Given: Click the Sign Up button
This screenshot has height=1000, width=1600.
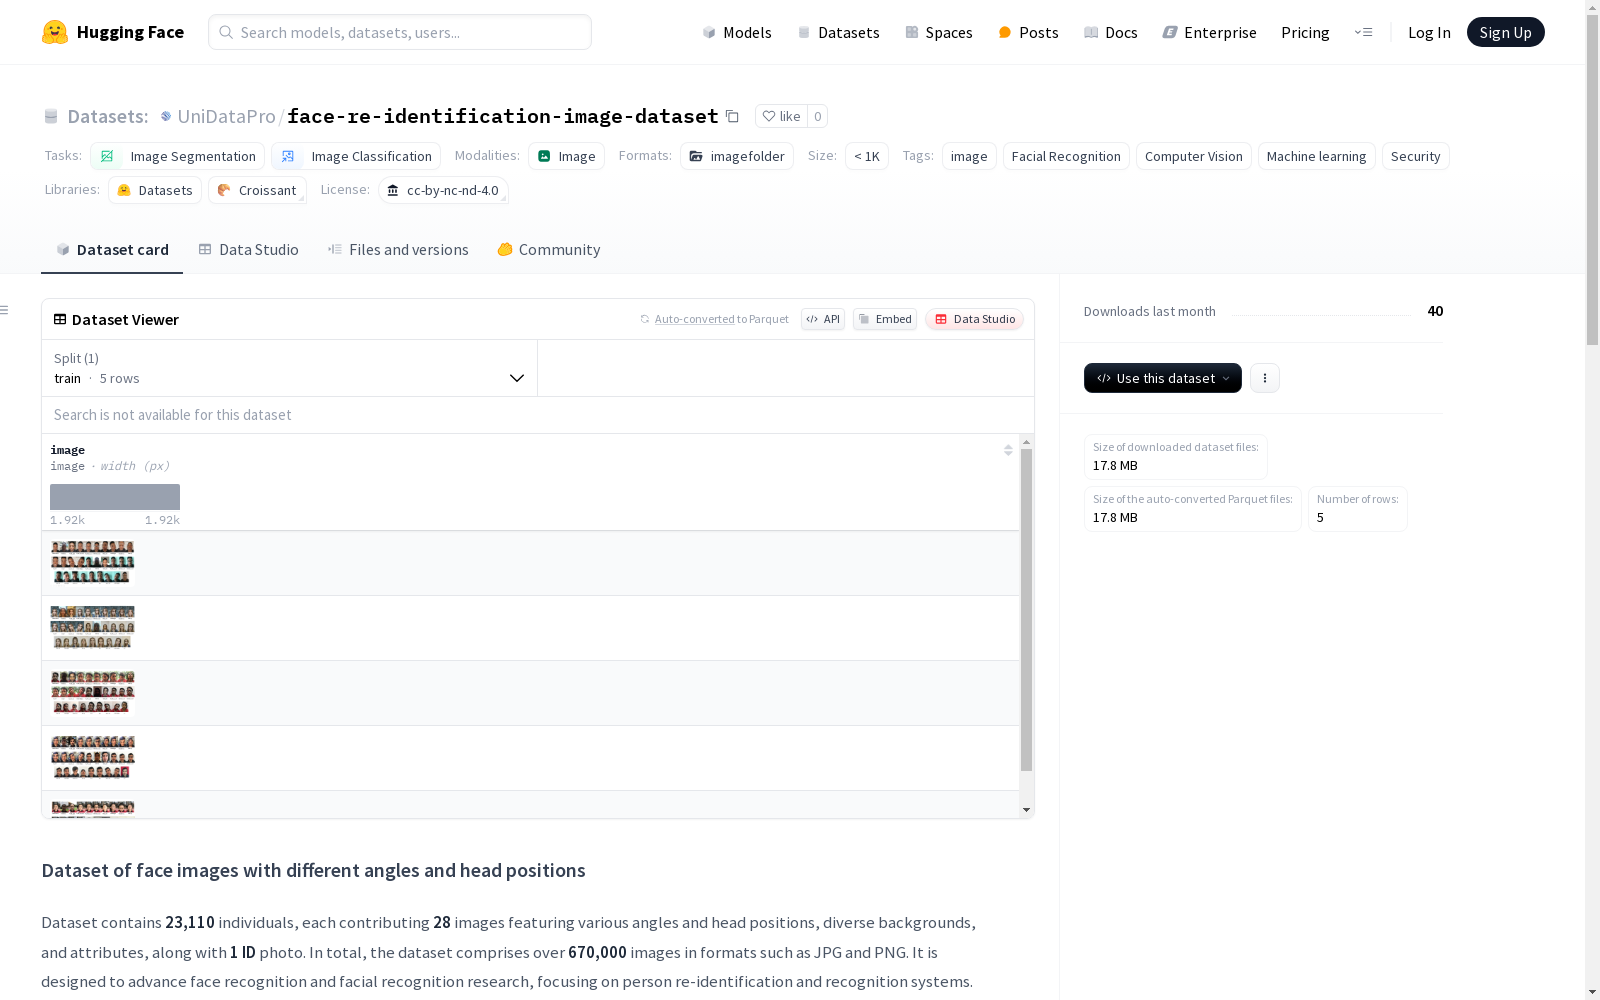Looking at the screenshot, I should pyautogui.click(x=1505, y=32).
